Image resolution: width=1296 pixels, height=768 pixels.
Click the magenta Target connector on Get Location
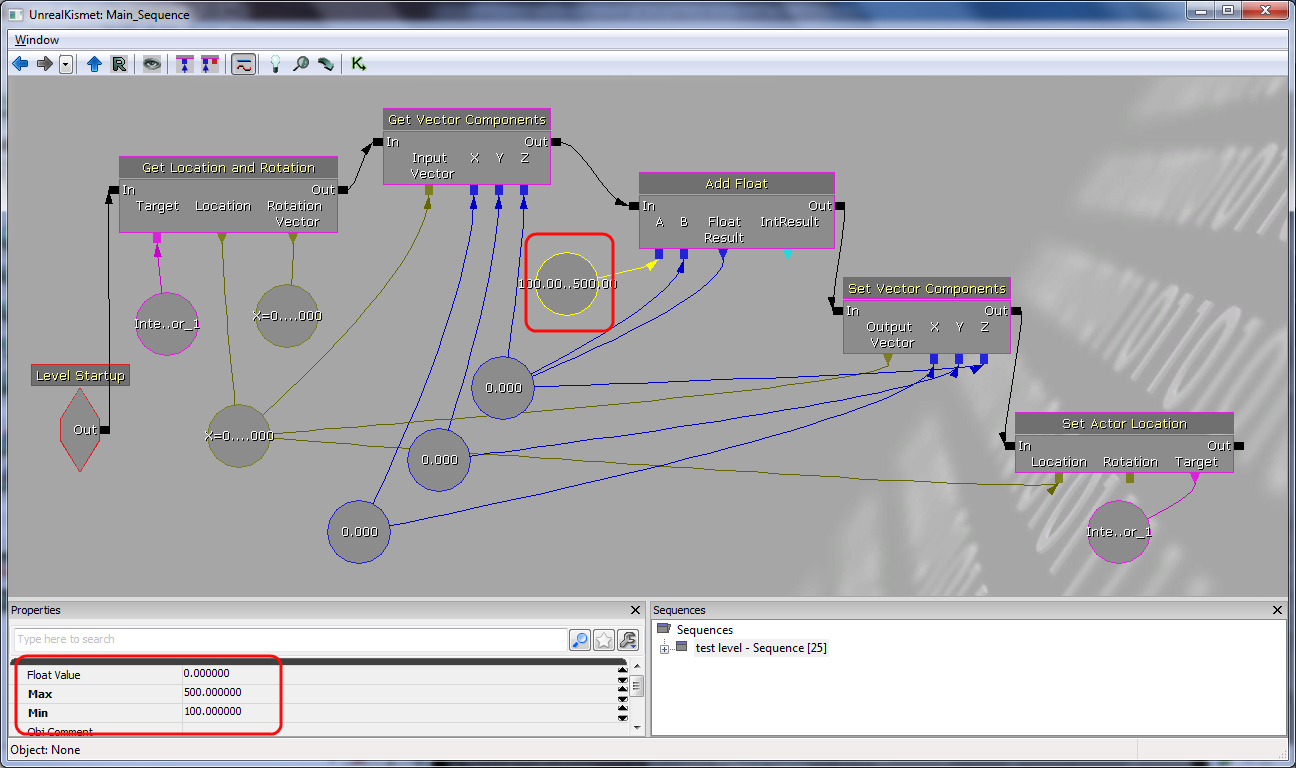point(157,238)
